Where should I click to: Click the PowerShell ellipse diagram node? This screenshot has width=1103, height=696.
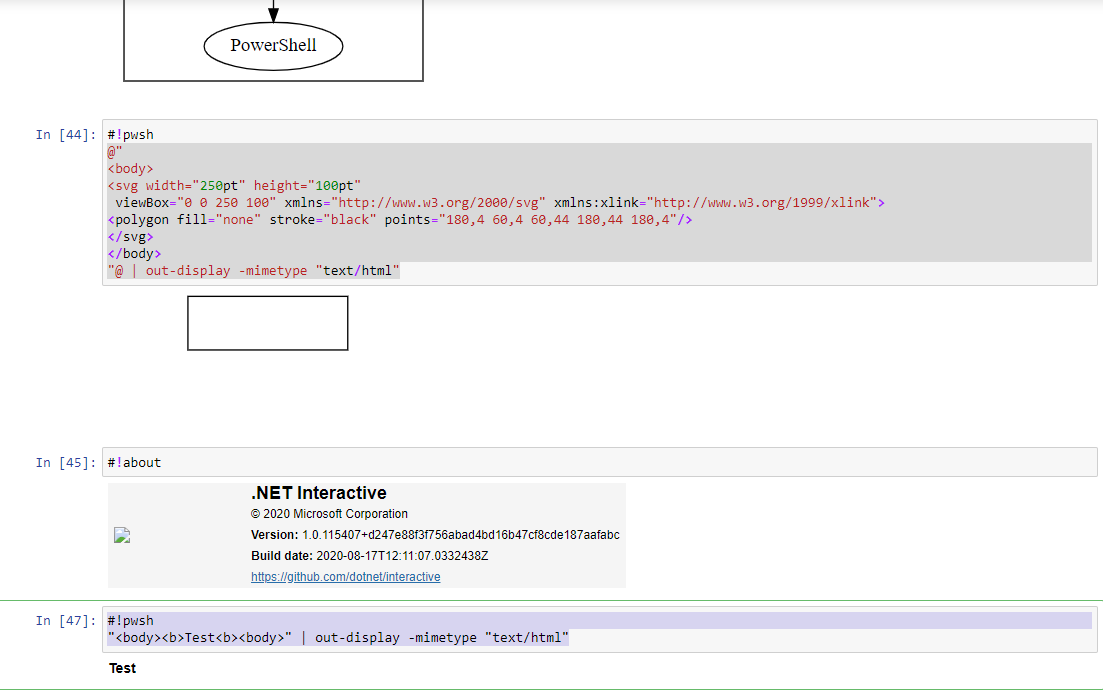click(x=273, y=44)
